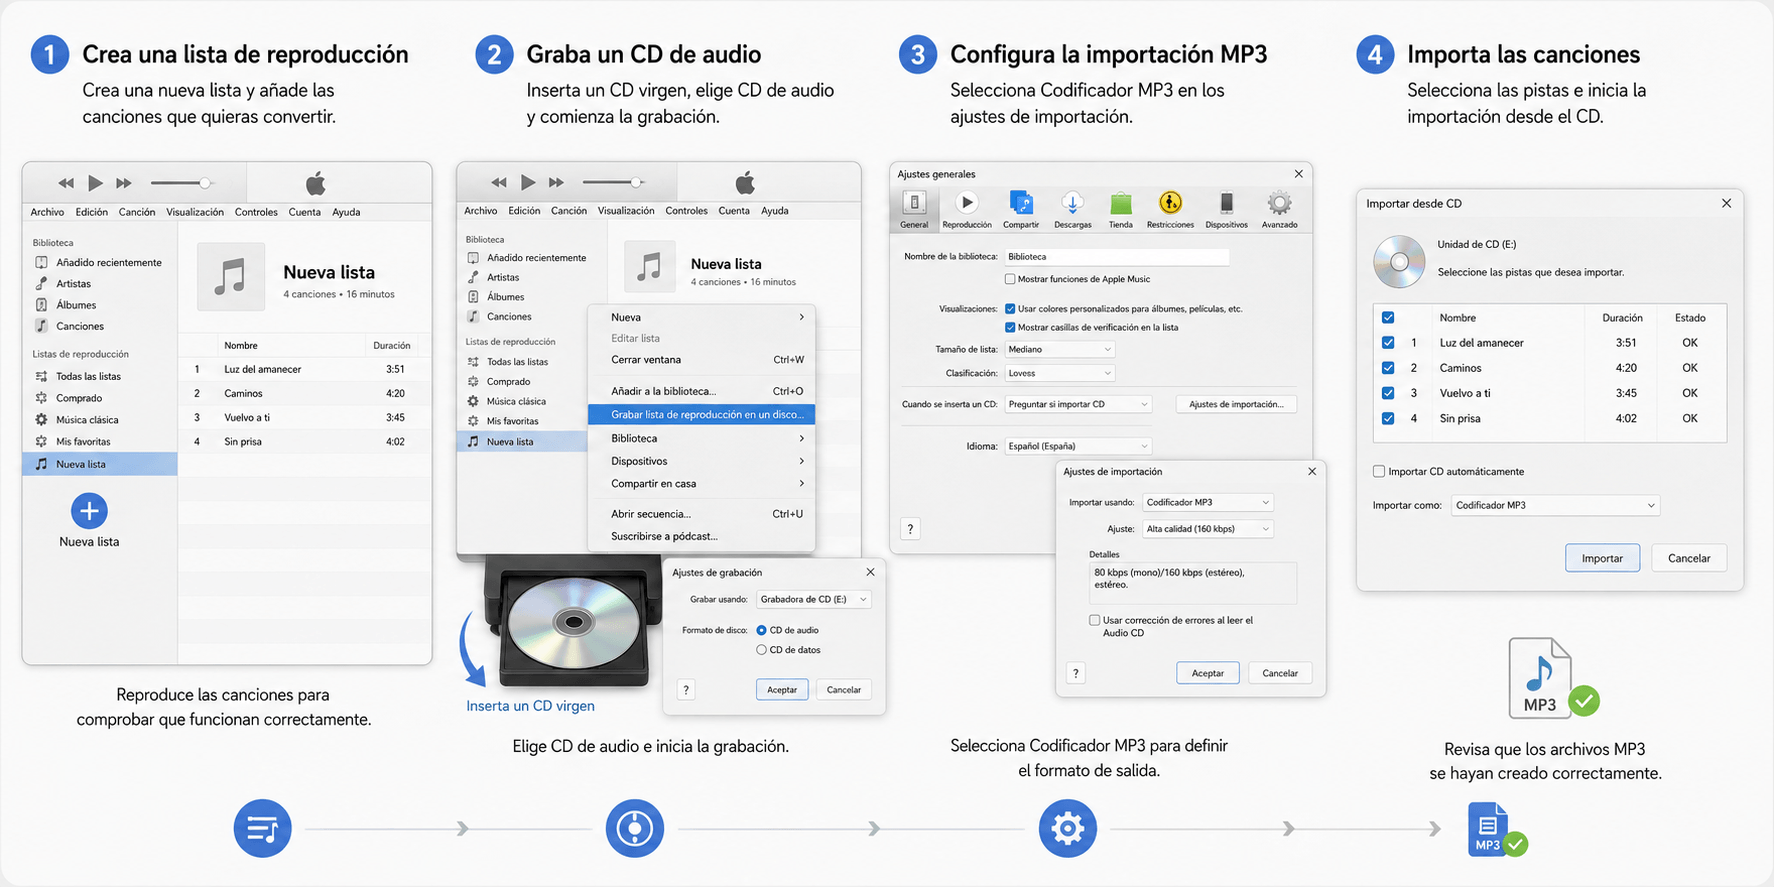Open the Clasificación dropdown

1059,373
